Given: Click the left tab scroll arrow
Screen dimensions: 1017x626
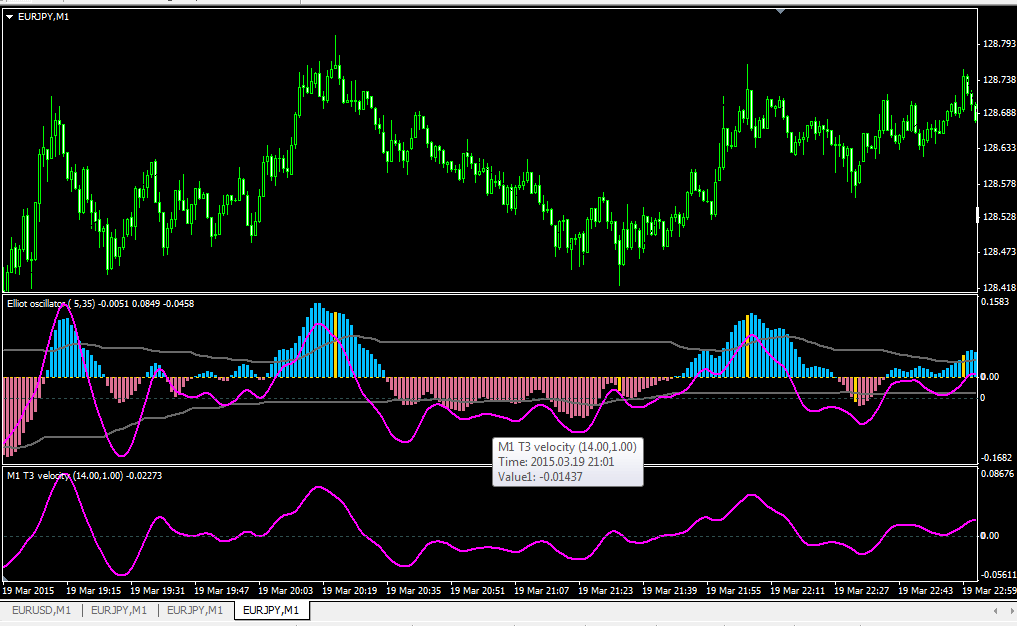Looking at the screenshot, I should (x=996, y=611).
